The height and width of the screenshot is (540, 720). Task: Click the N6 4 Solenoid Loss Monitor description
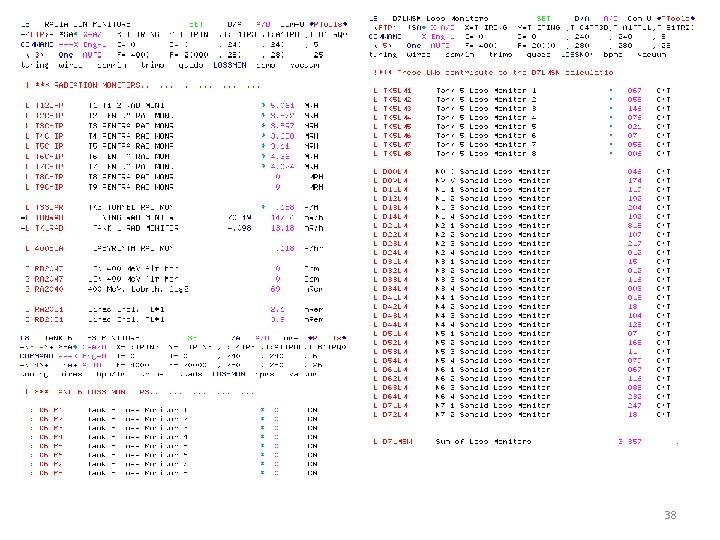click(493, 397)
